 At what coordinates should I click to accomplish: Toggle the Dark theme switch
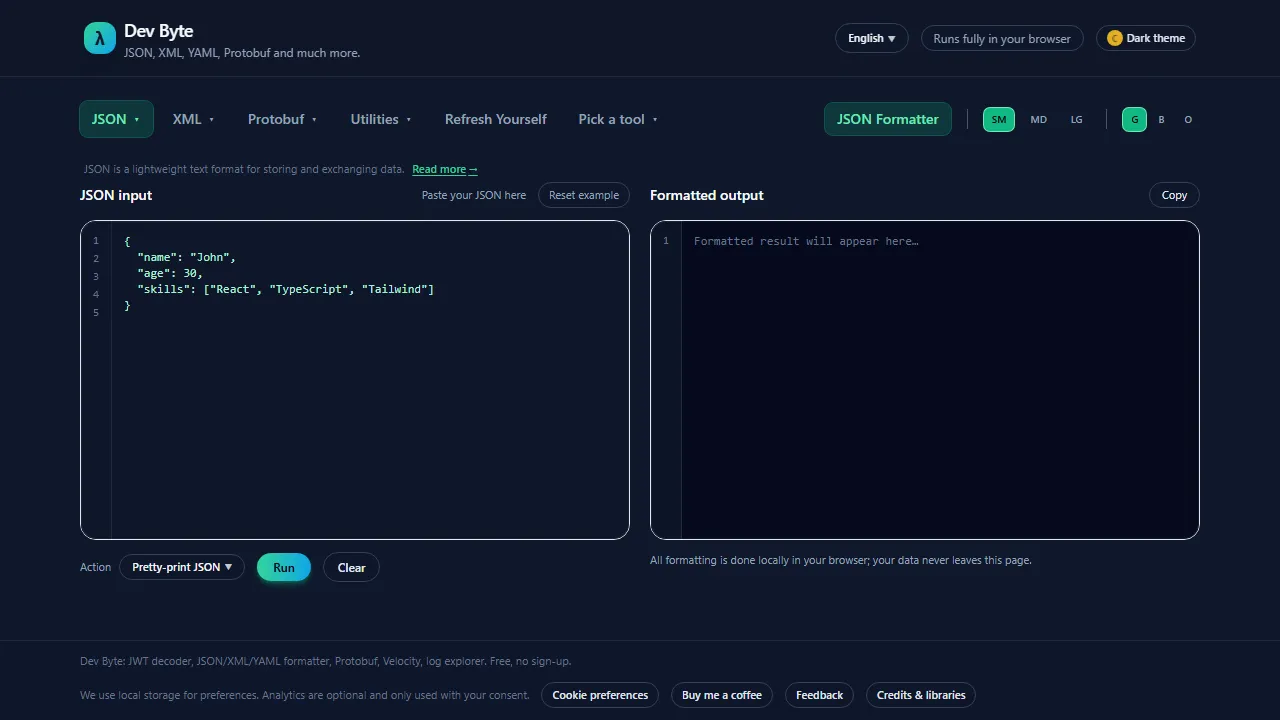pyautogui.click(x=1145, y=38)
